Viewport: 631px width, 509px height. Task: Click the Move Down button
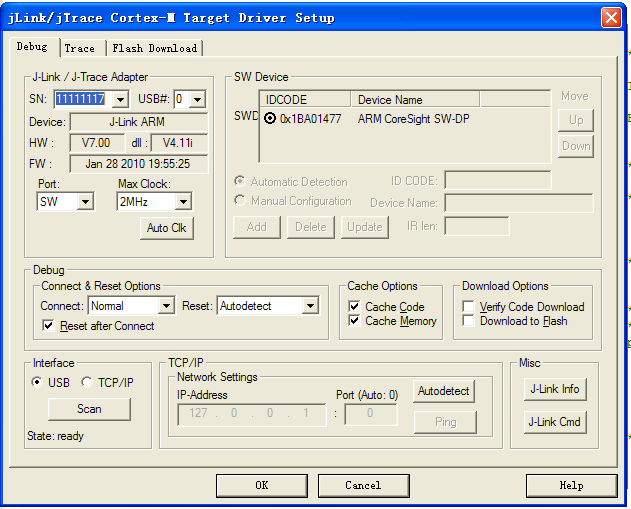(576, 146)
